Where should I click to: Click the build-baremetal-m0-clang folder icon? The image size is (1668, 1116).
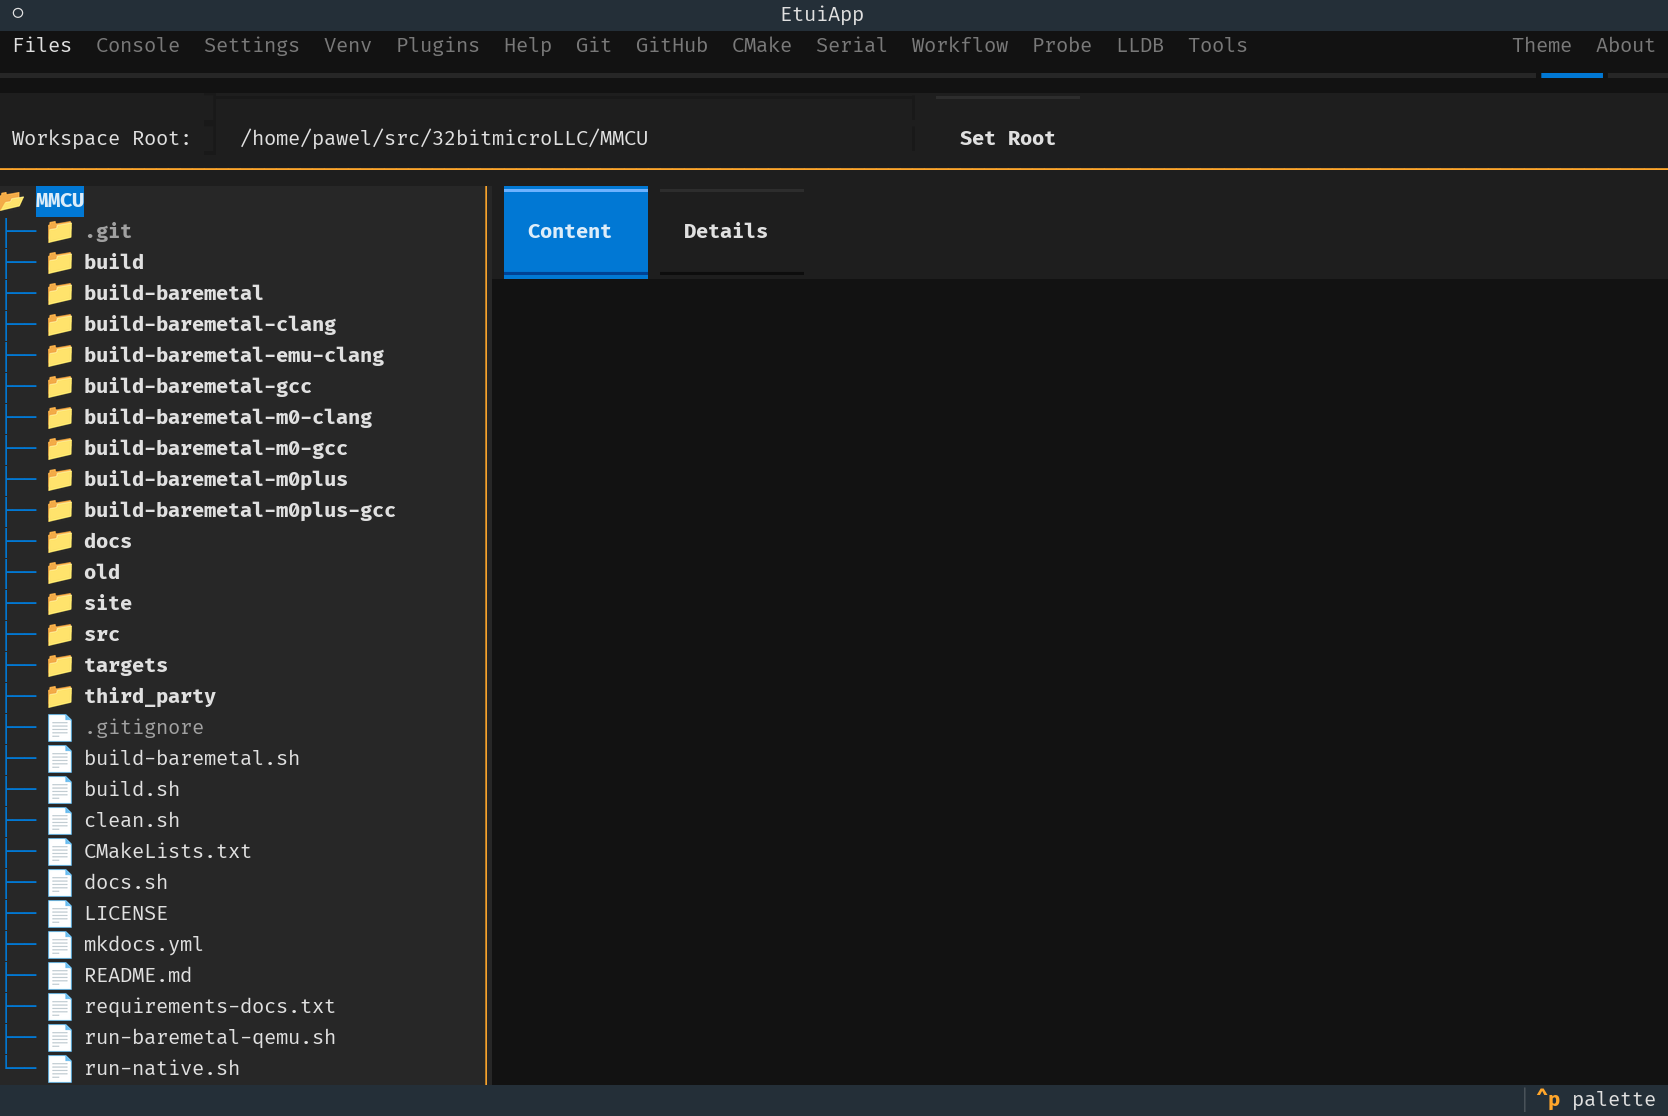(60, 417)
